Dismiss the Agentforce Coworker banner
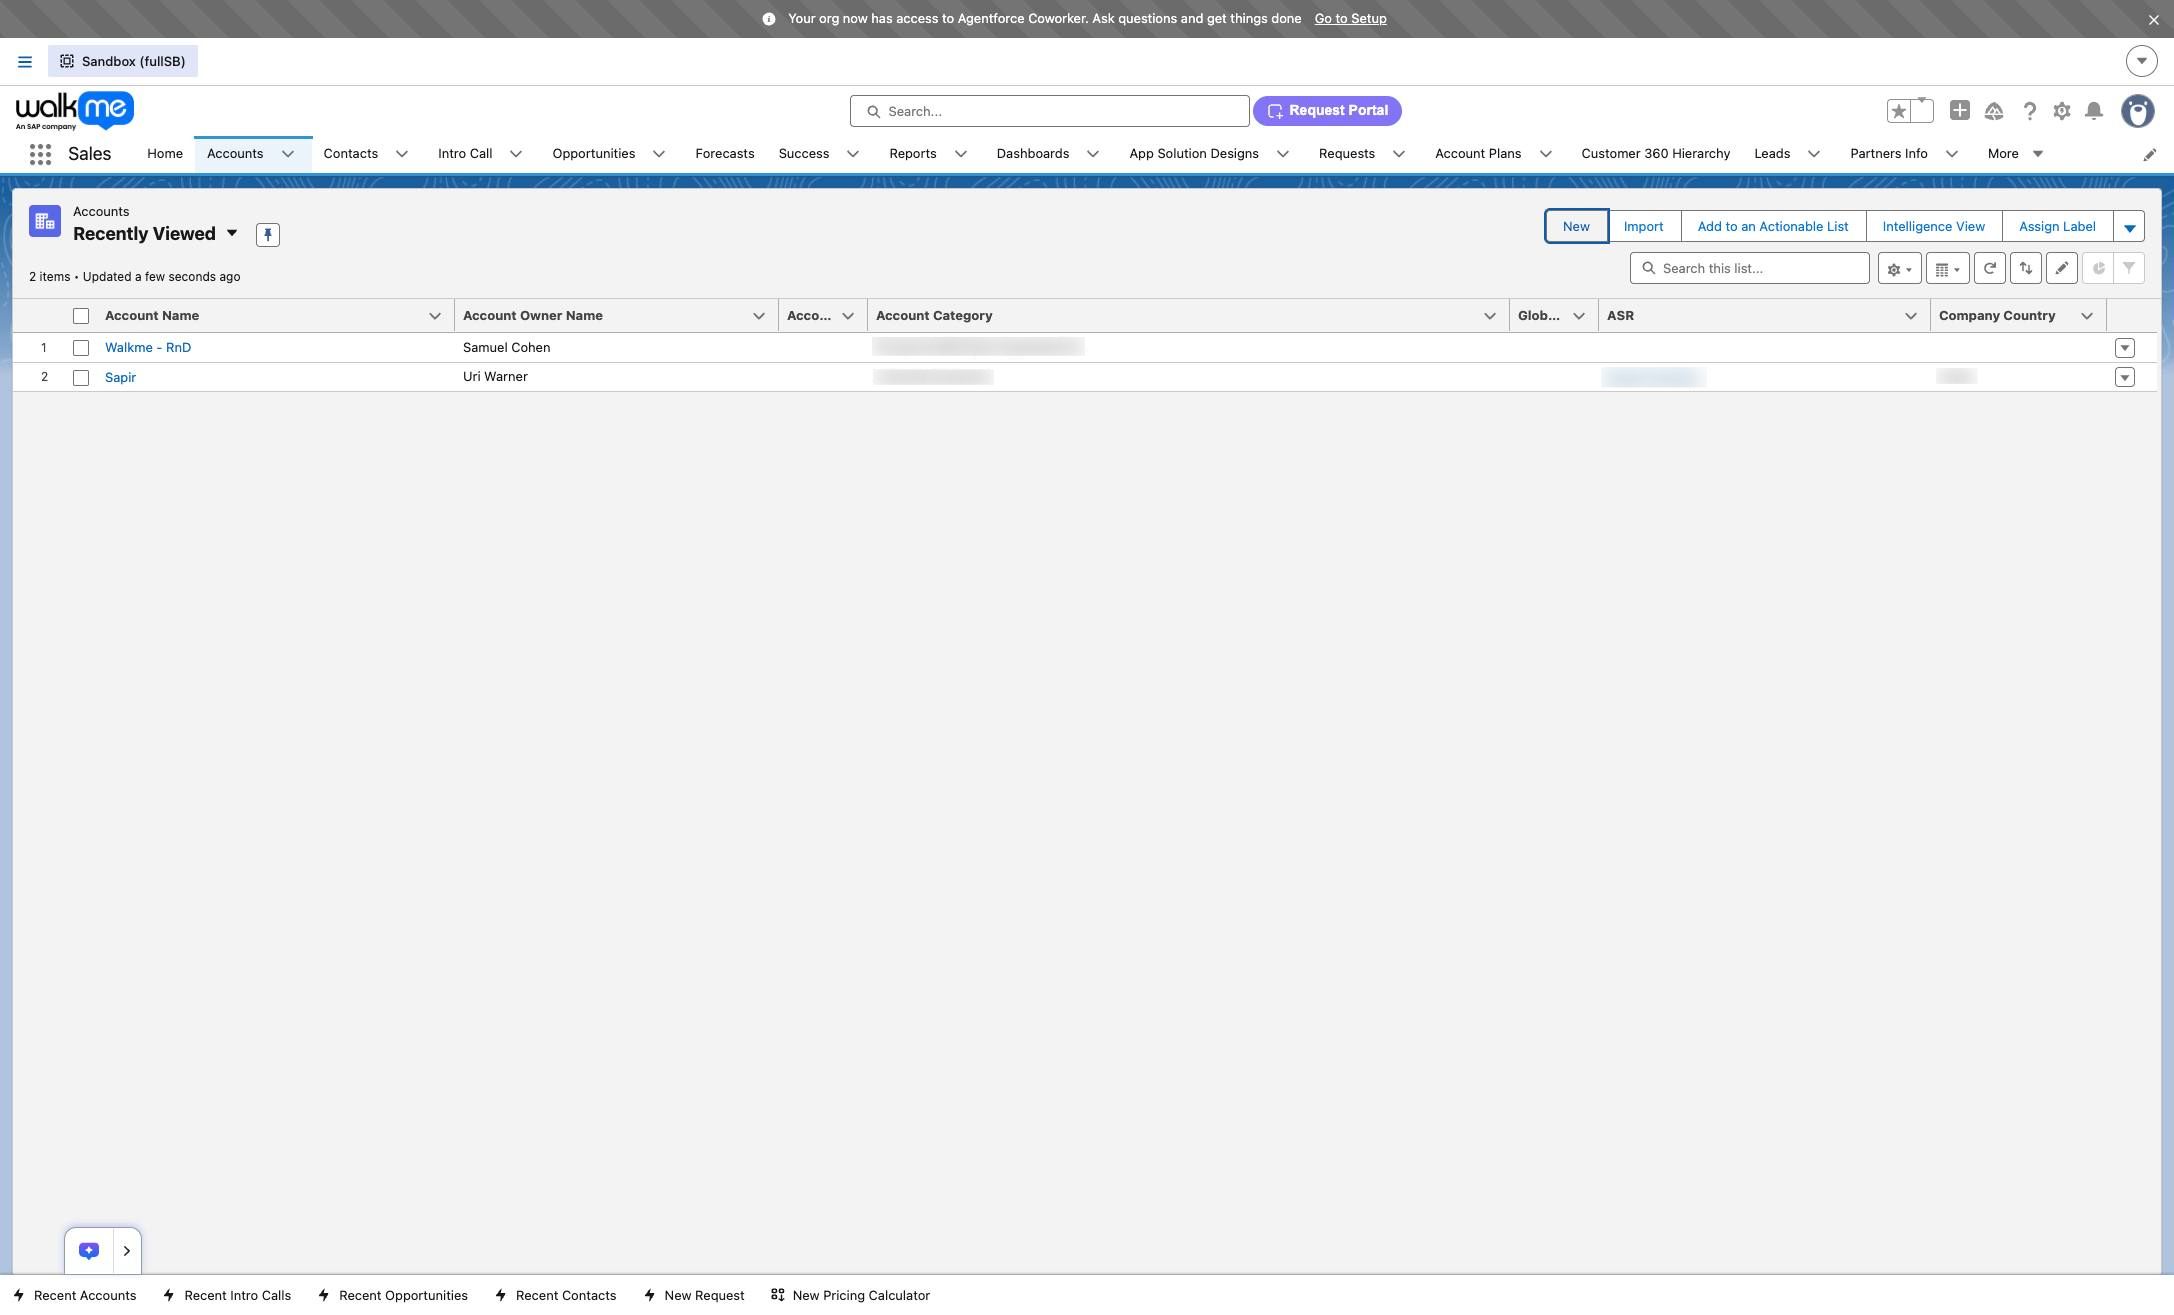Image resolution: width=2174 pixels, height=1315 pixels. 2153,19
